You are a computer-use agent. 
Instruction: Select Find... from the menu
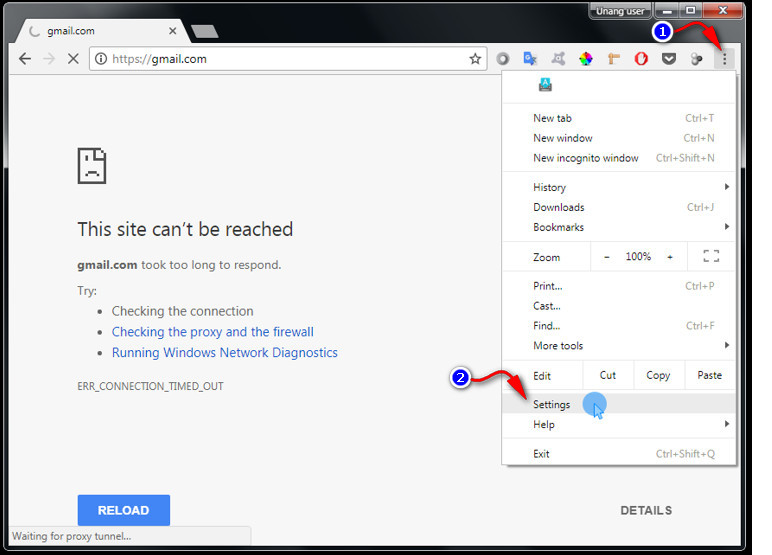[619, 326]
